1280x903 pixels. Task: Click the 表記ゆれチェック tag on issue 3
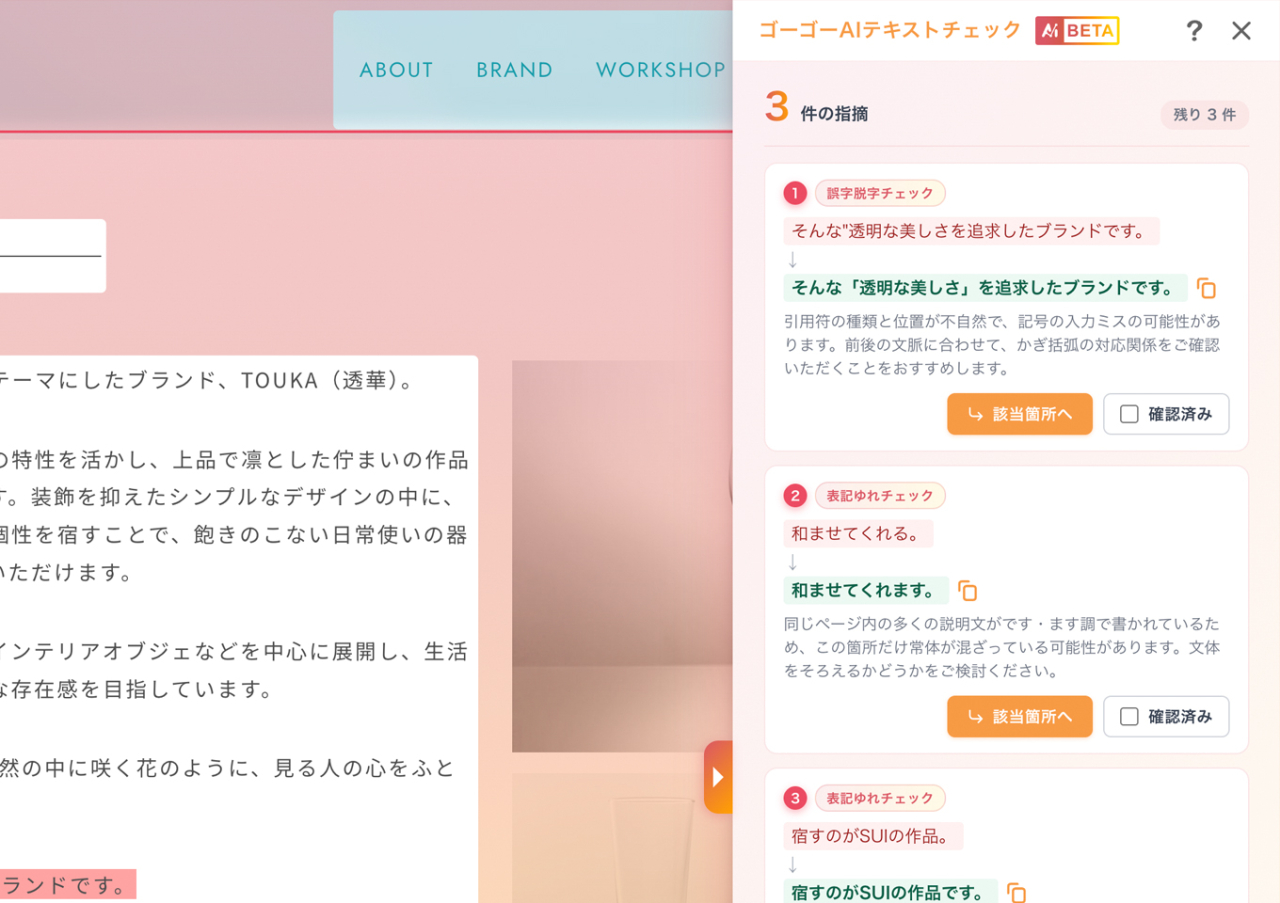click(880, 797)
